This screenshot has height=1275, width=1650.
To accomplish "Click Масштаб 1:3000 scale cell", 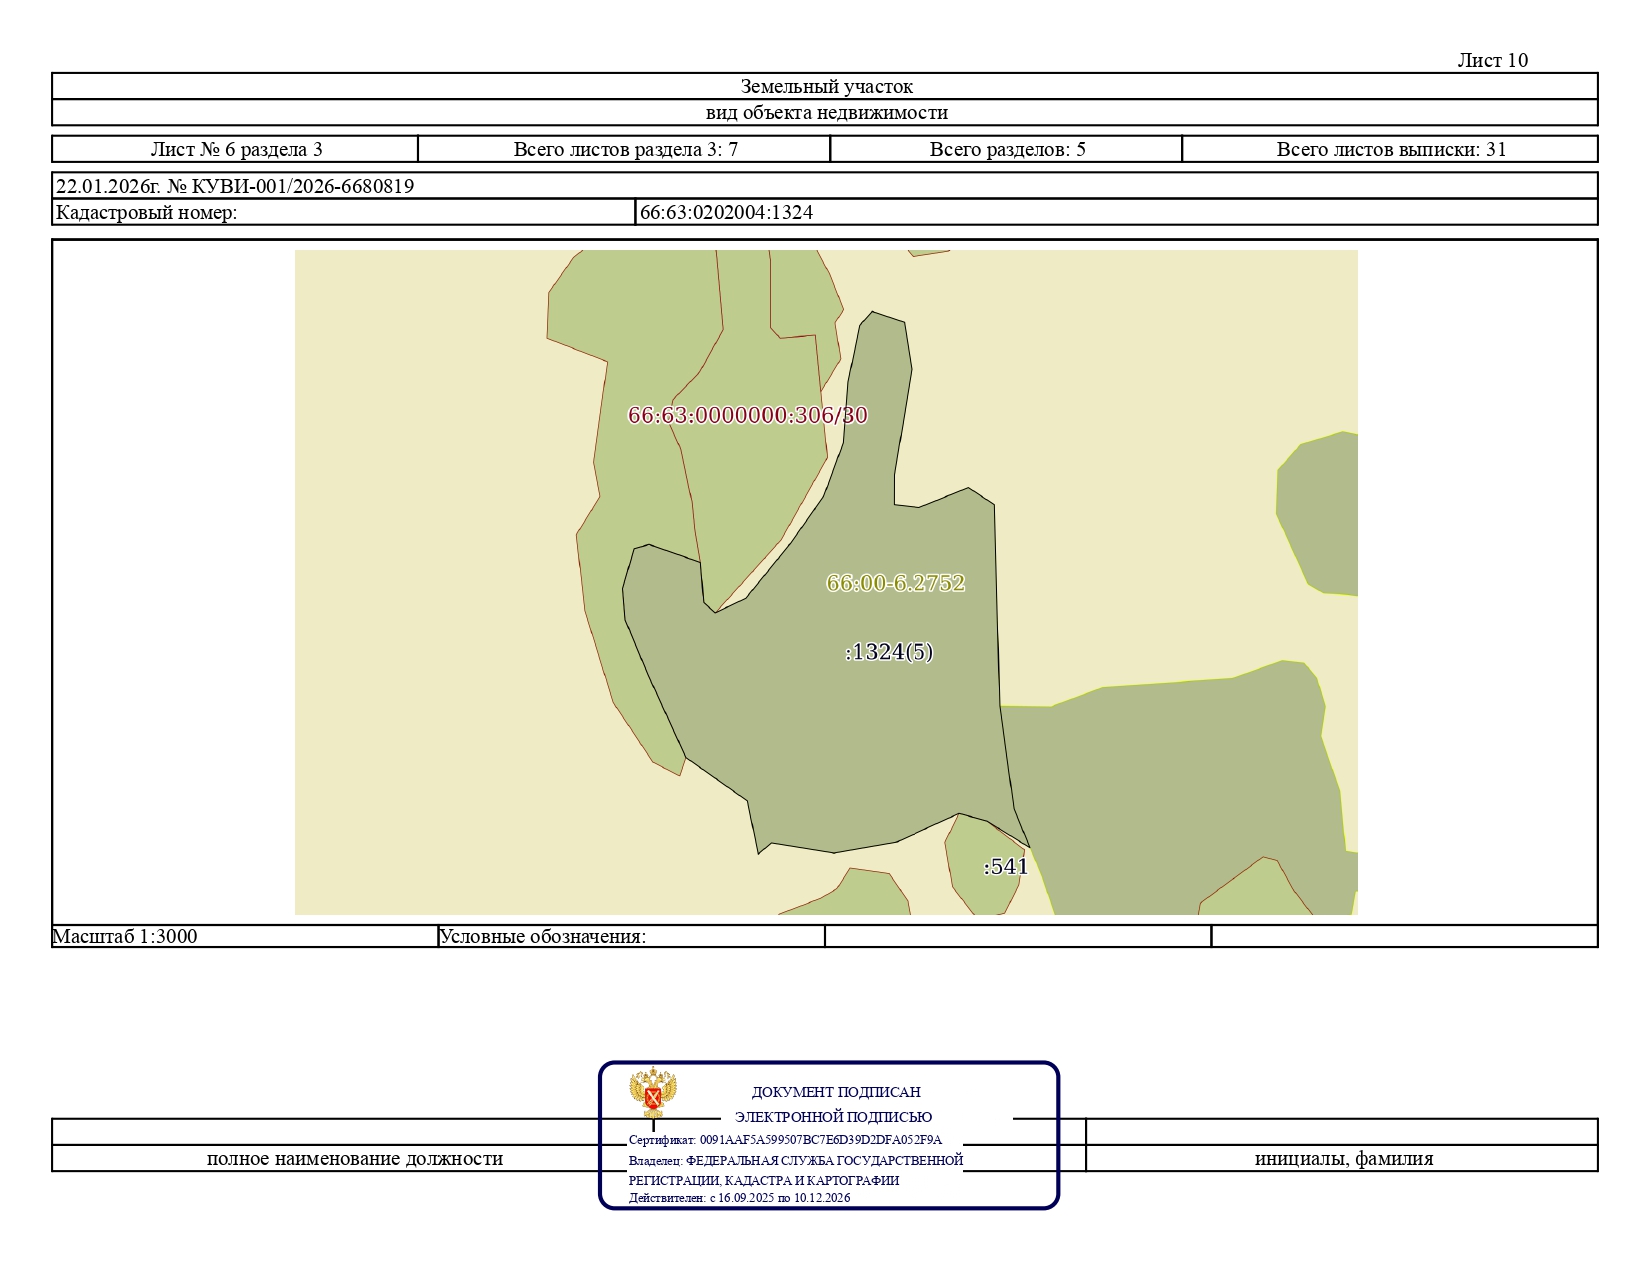I will click(245, 936).
